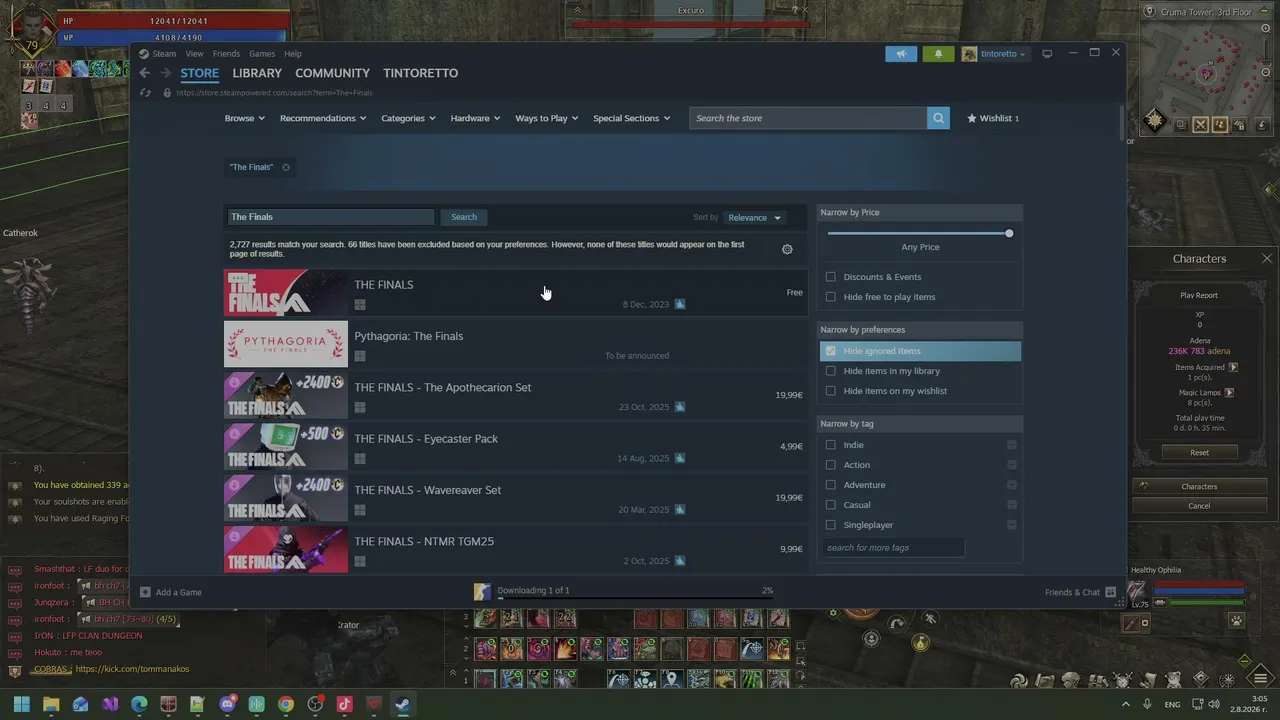This screenshot has width=1280, height=720.
Task: Click "search for more tags" field
Action: pyautogui.click(x=893, y=548)
